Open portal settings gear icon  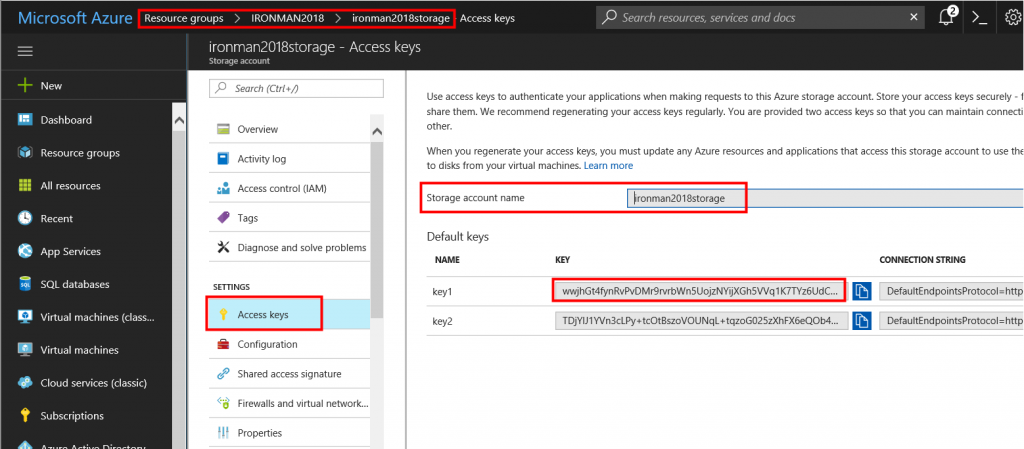pos(1013,18)
